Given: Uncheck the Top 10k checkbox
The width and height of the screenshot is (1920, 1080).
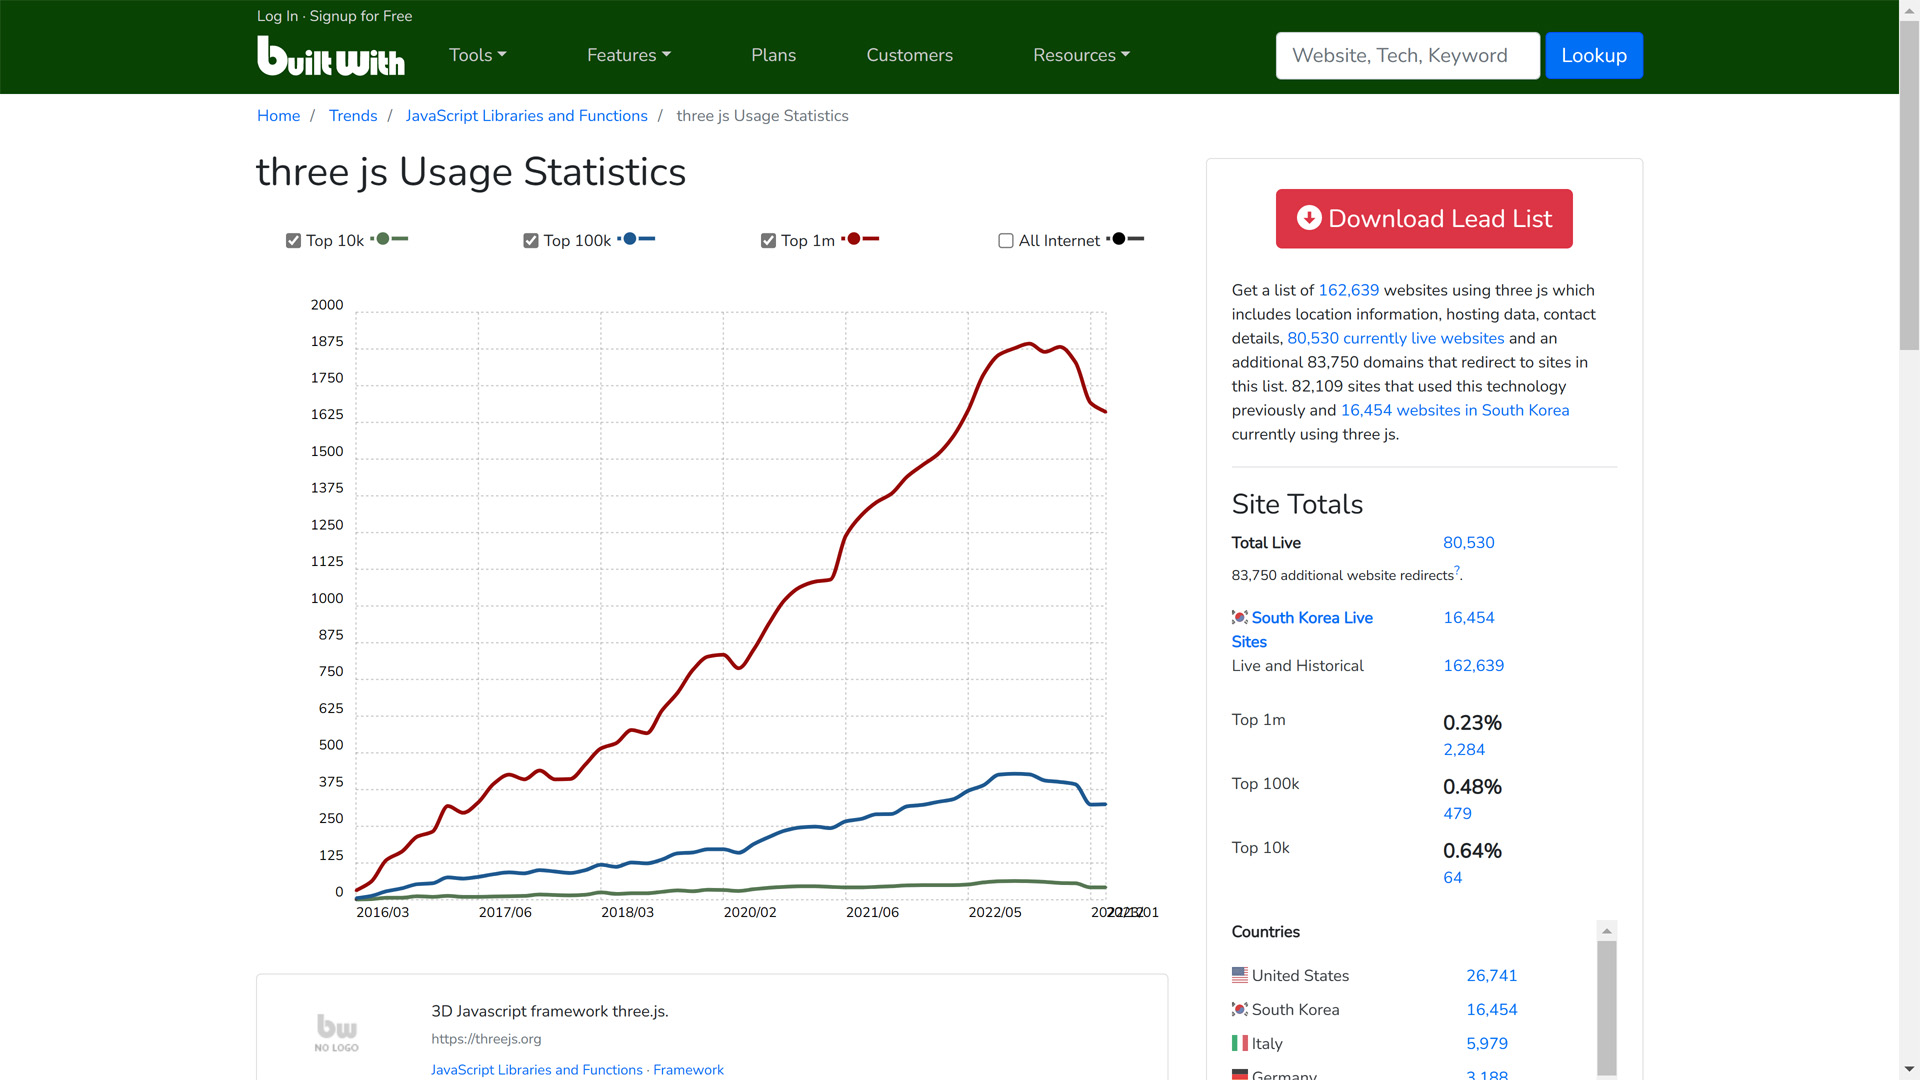Looking at the screenshot, I should (x=293, y=241).
